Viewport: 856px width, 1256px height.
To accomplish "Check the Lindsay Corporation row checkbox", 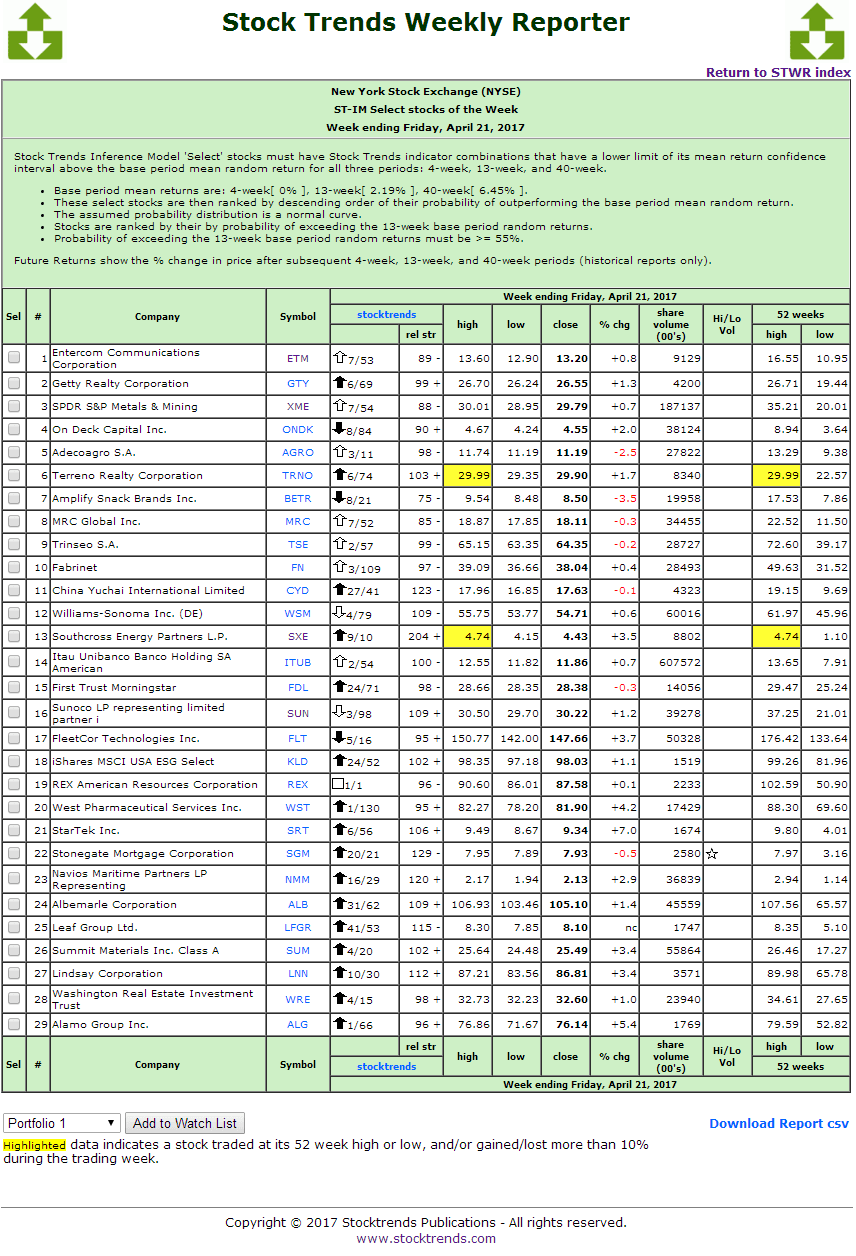I will (x=14, y=973).
